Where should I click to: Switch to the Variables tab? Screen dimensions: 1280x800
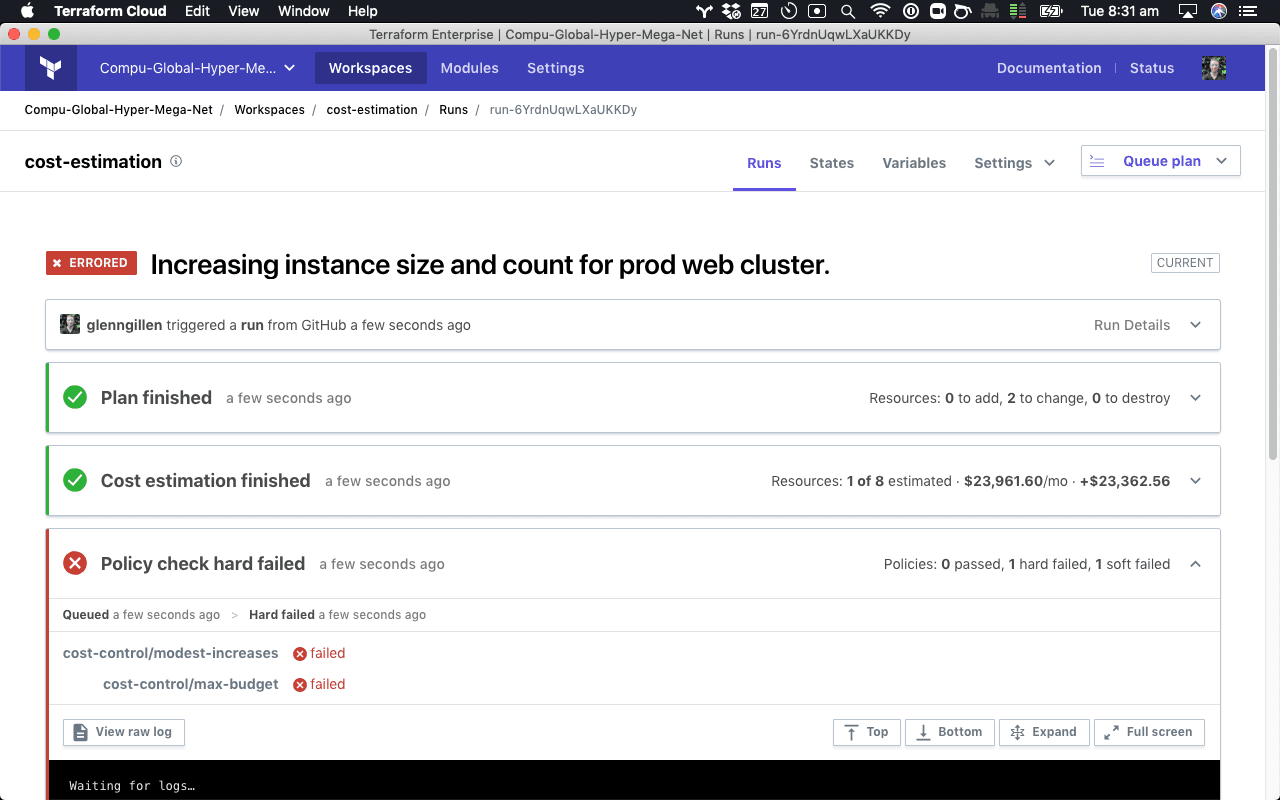click(913, 163)
